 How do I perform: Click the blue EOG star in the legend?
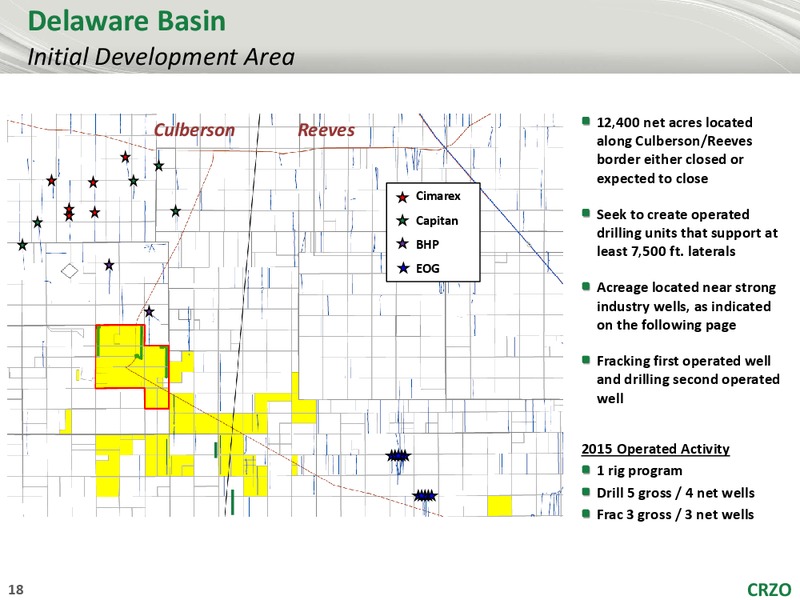tap(403, 268)
